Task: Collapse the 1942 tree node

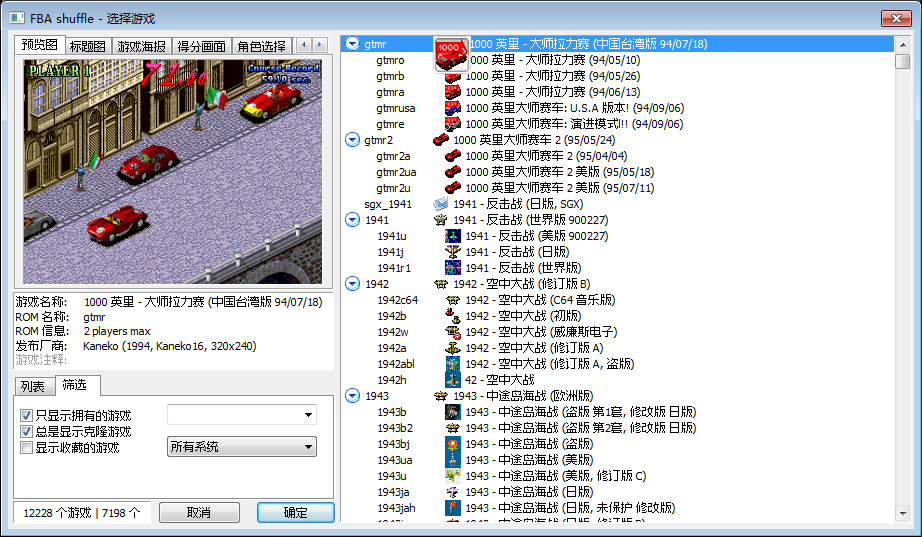Action: click(x=352, y=284)
